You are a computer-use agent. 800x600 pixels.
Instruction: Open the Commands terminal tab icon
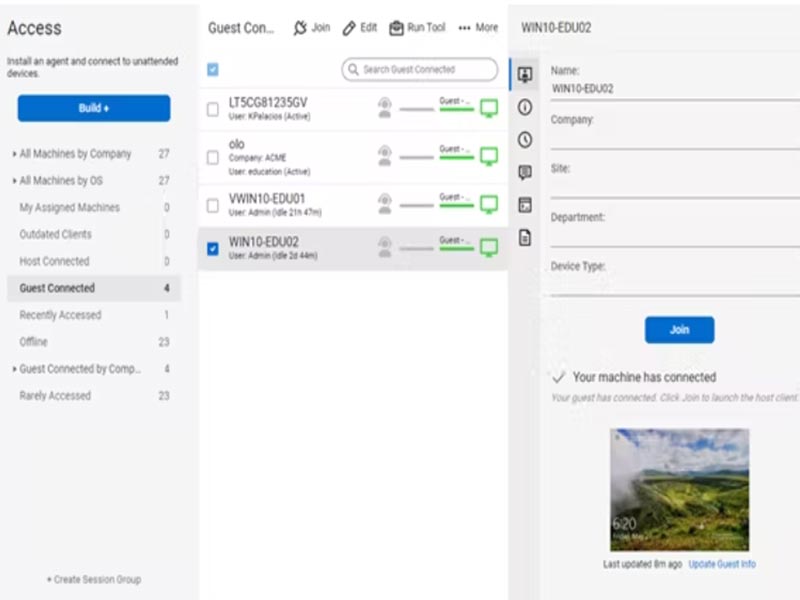(525, 205)
